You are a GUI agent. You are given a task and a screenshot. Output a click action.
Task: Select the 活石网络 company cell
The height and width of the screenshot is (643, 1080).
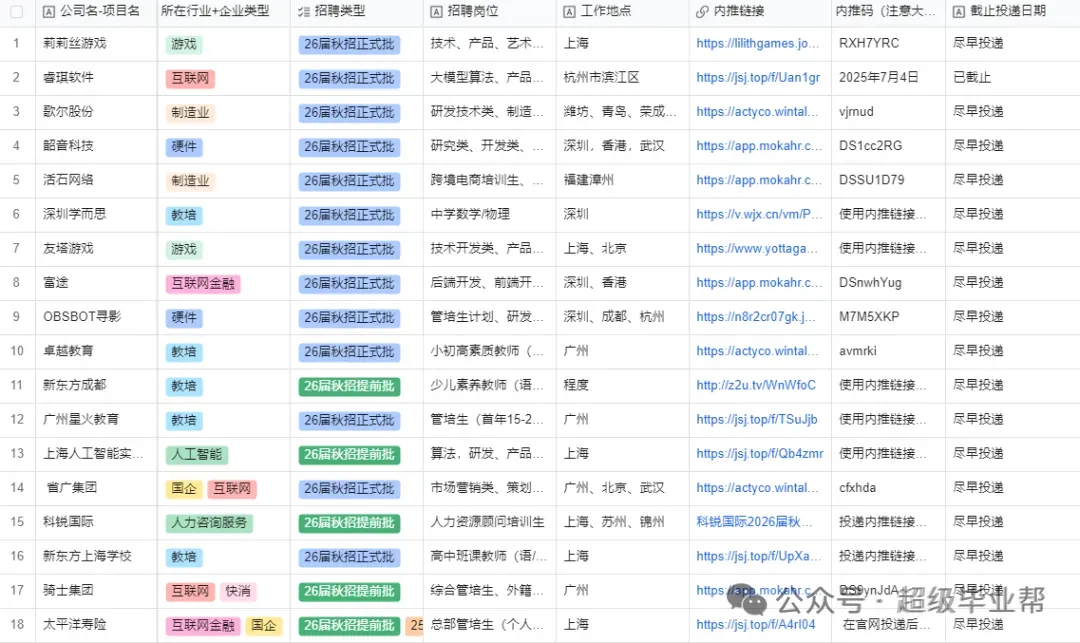[x=96, y=180]
